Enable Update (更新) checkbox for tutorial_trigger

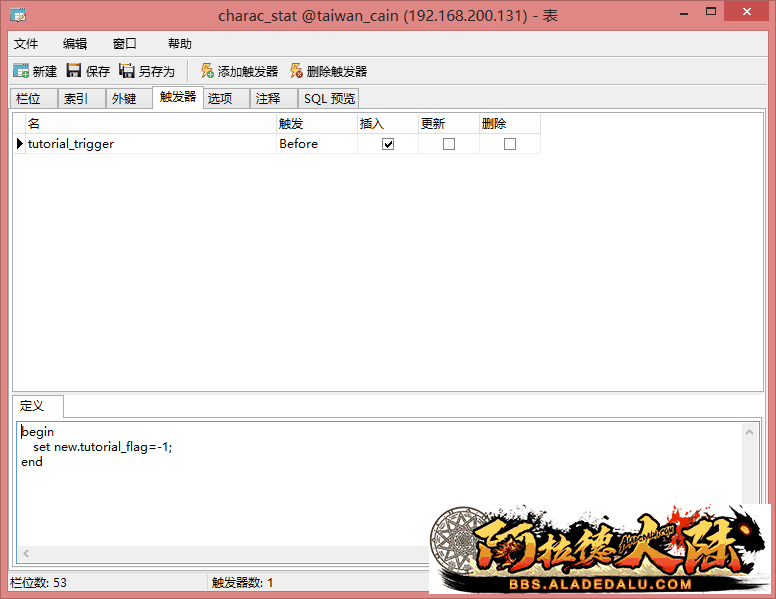[x=449, y=144]
